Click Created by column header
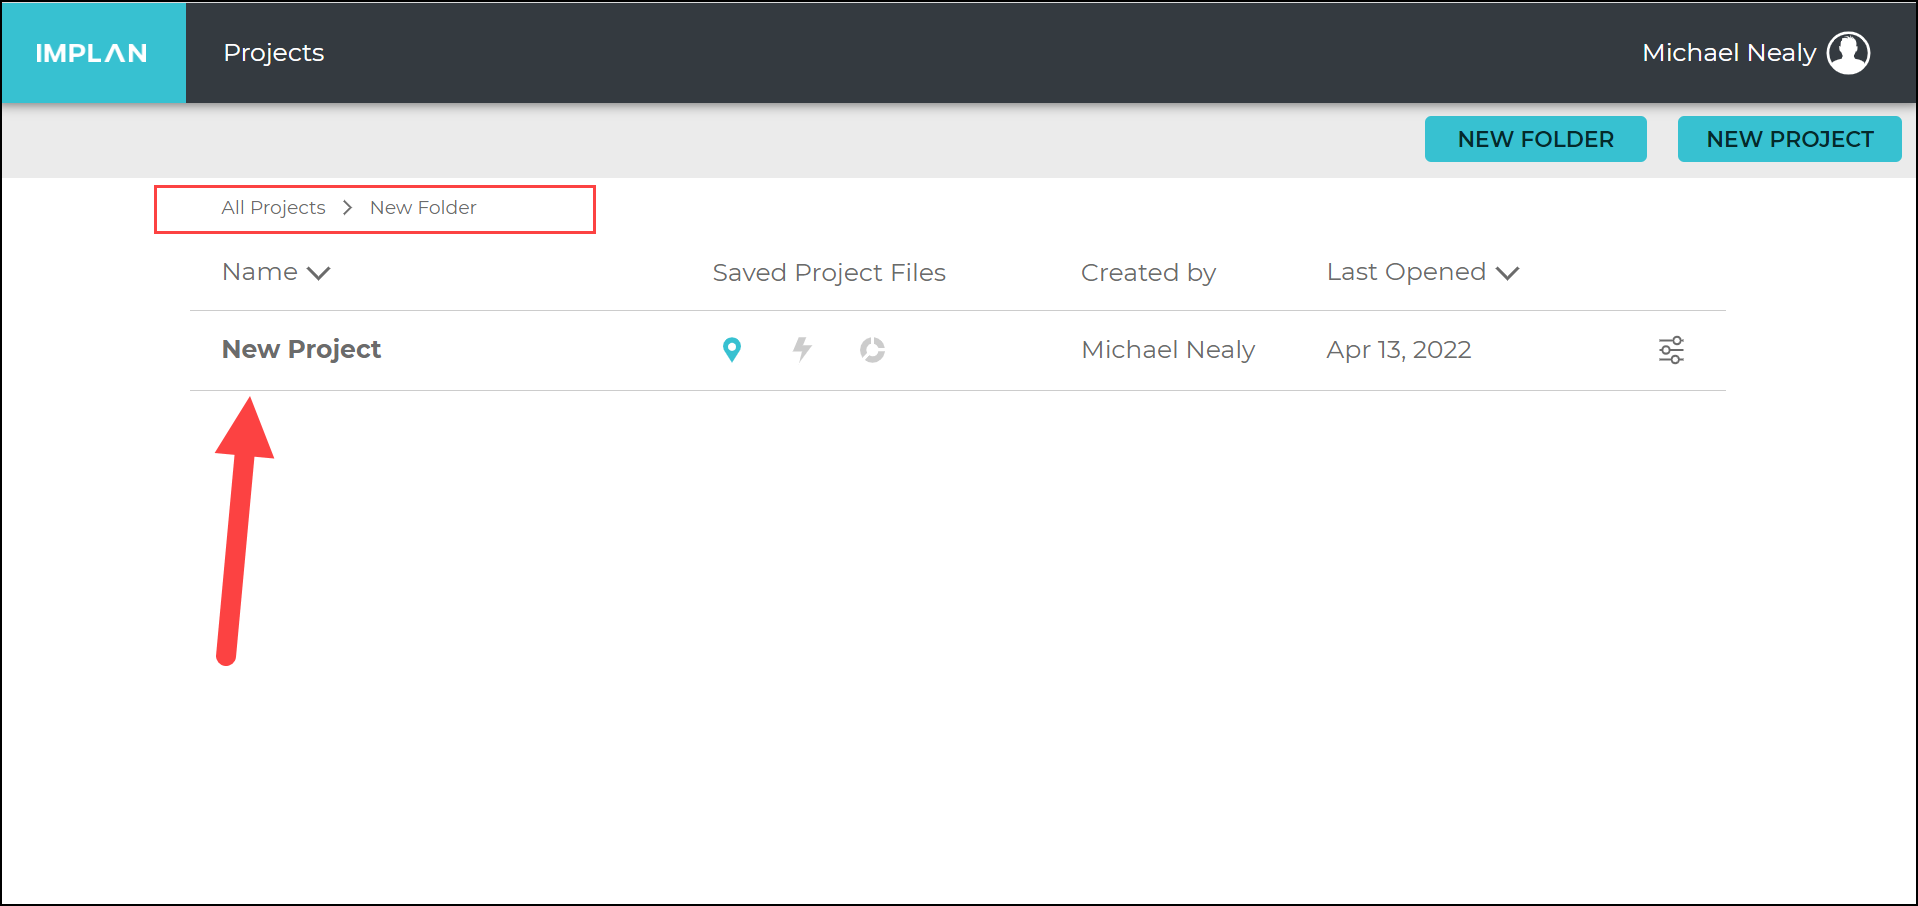The image size is (1918, 906). (1148, 273)
